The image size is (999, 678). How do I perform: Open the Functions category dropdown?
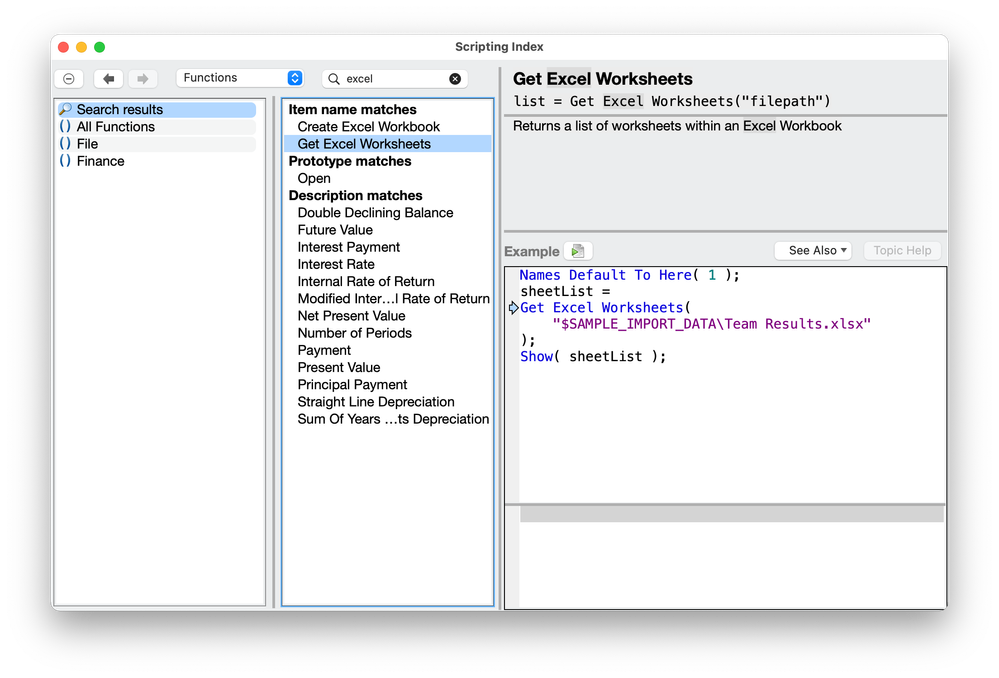click(240, 78)
